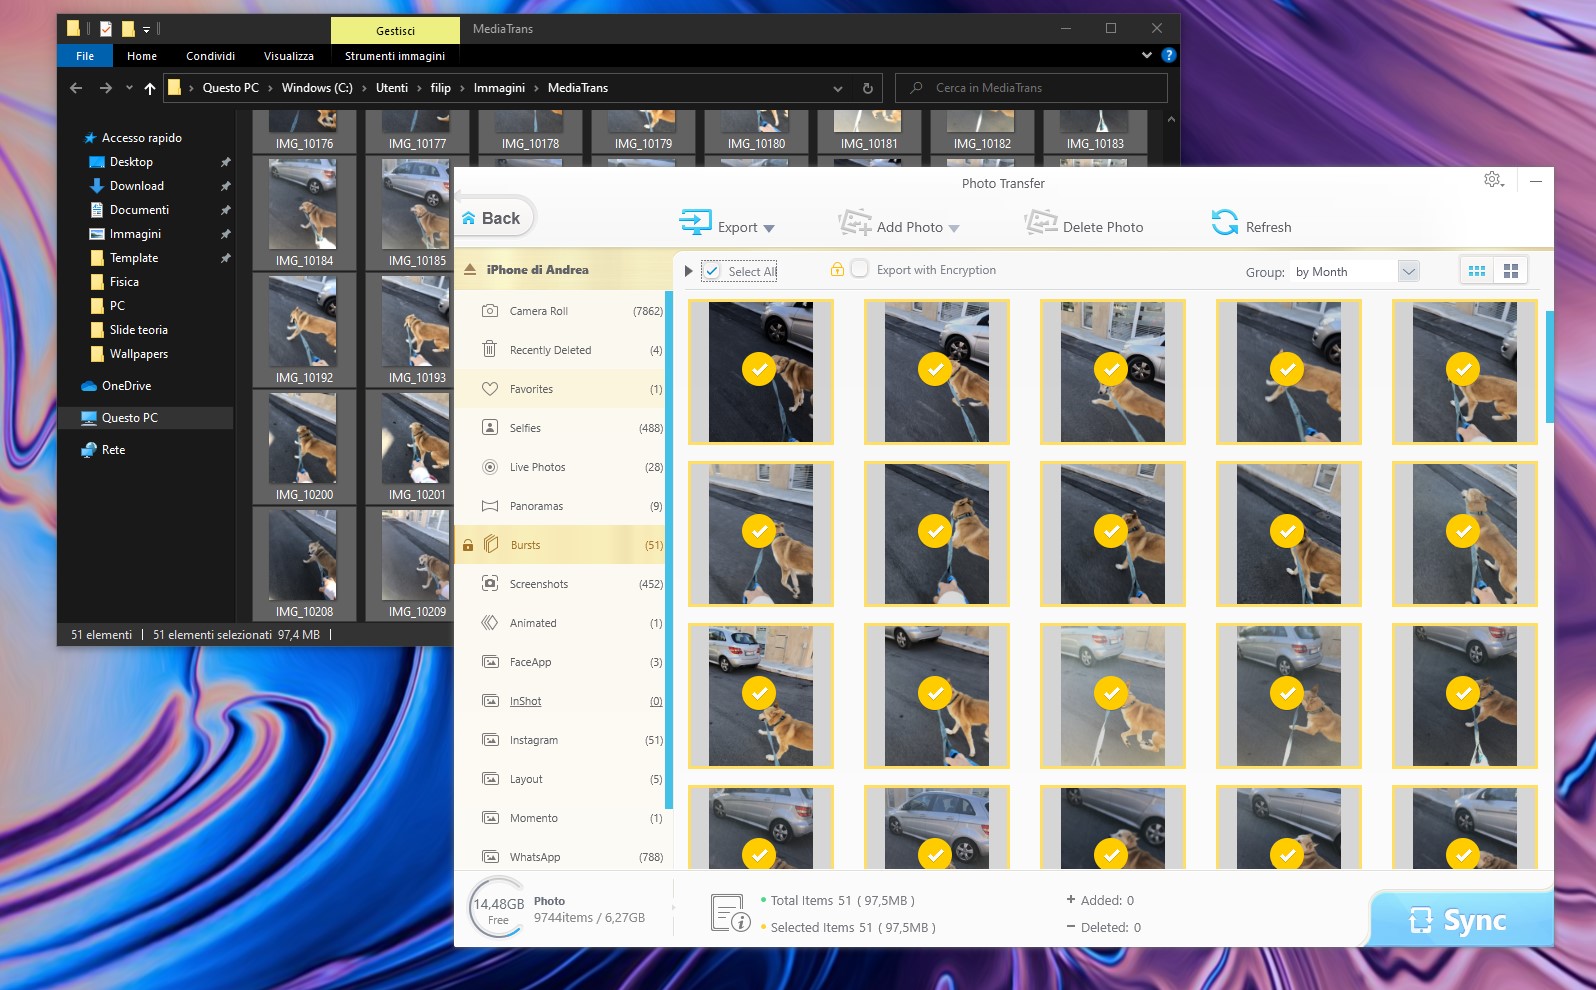Open Download quick access folder

pos(136,186)
